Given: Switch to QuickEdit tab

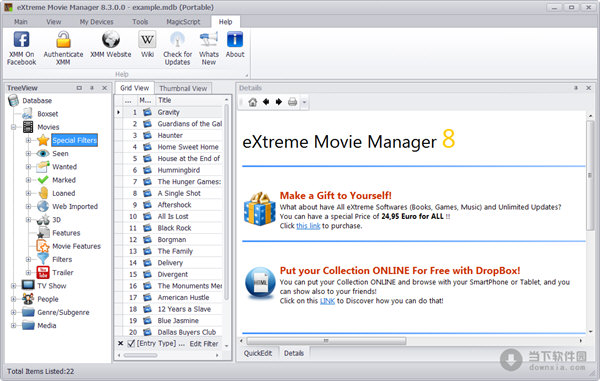Looking at the screenshot, I should tap(258, 353).
